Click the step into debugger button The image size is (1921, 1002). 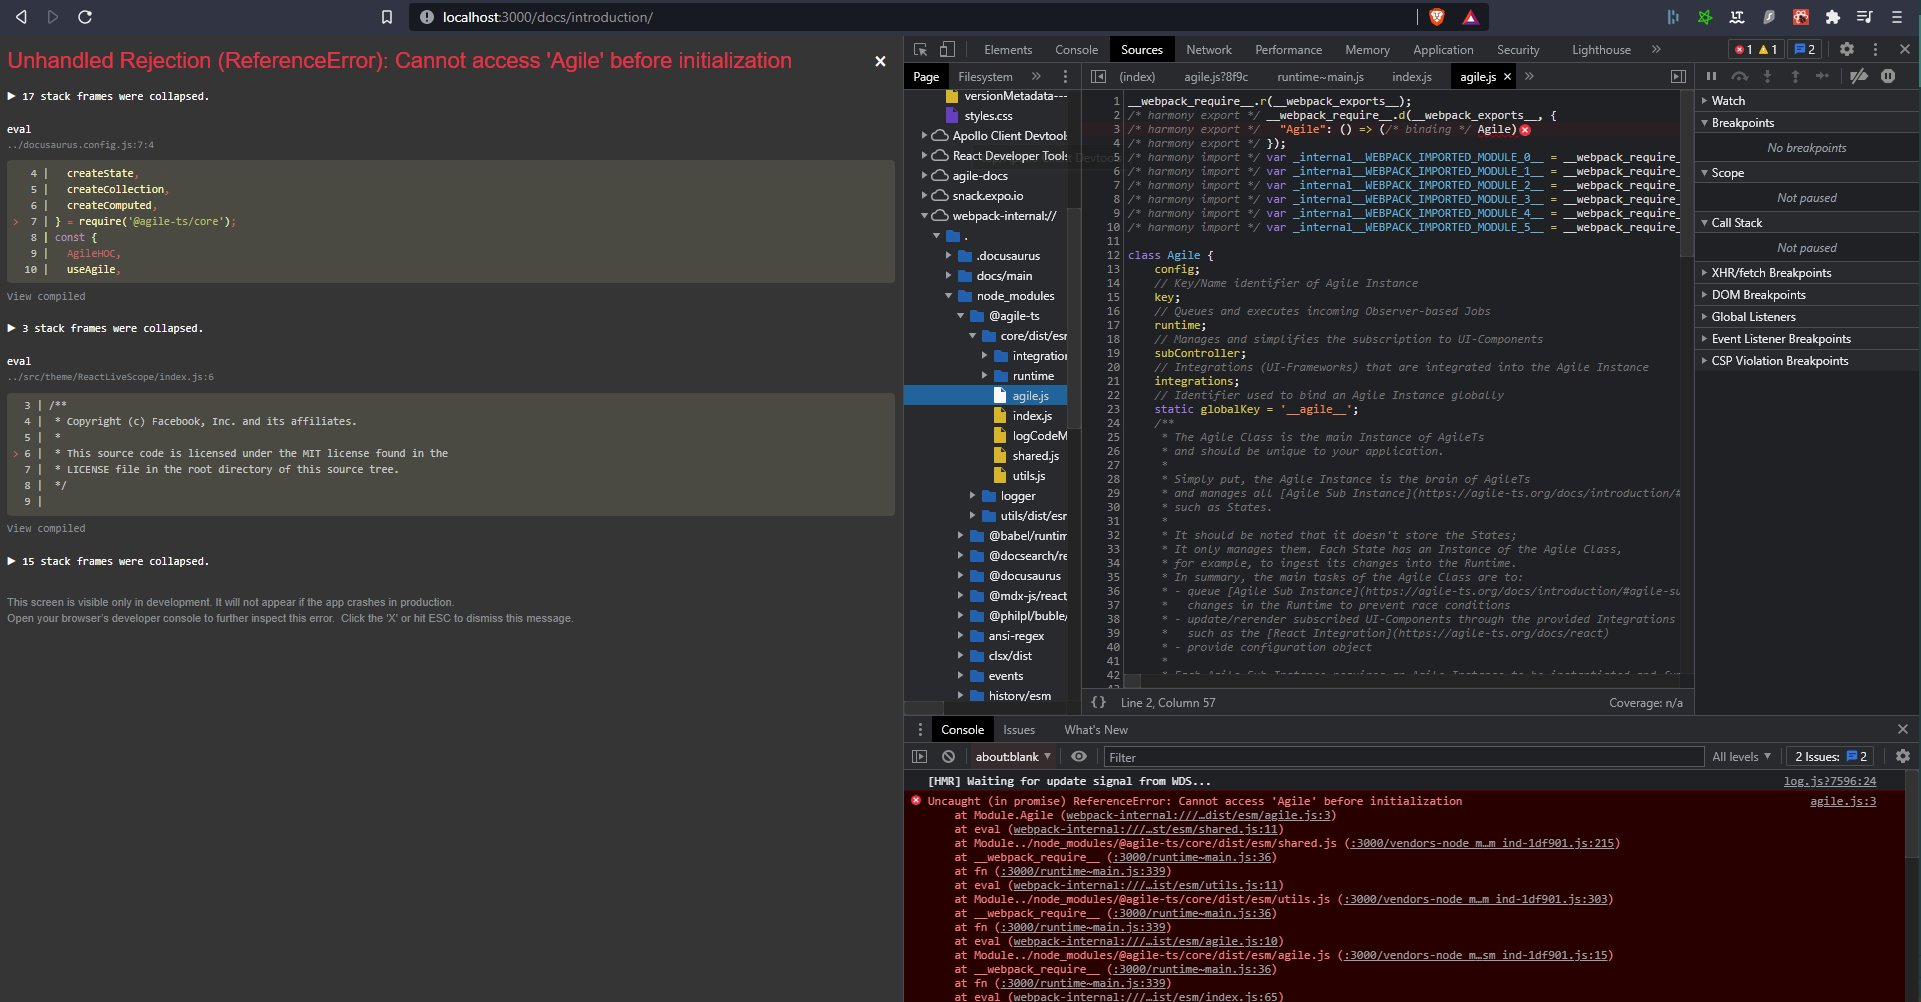point(1767,76)
